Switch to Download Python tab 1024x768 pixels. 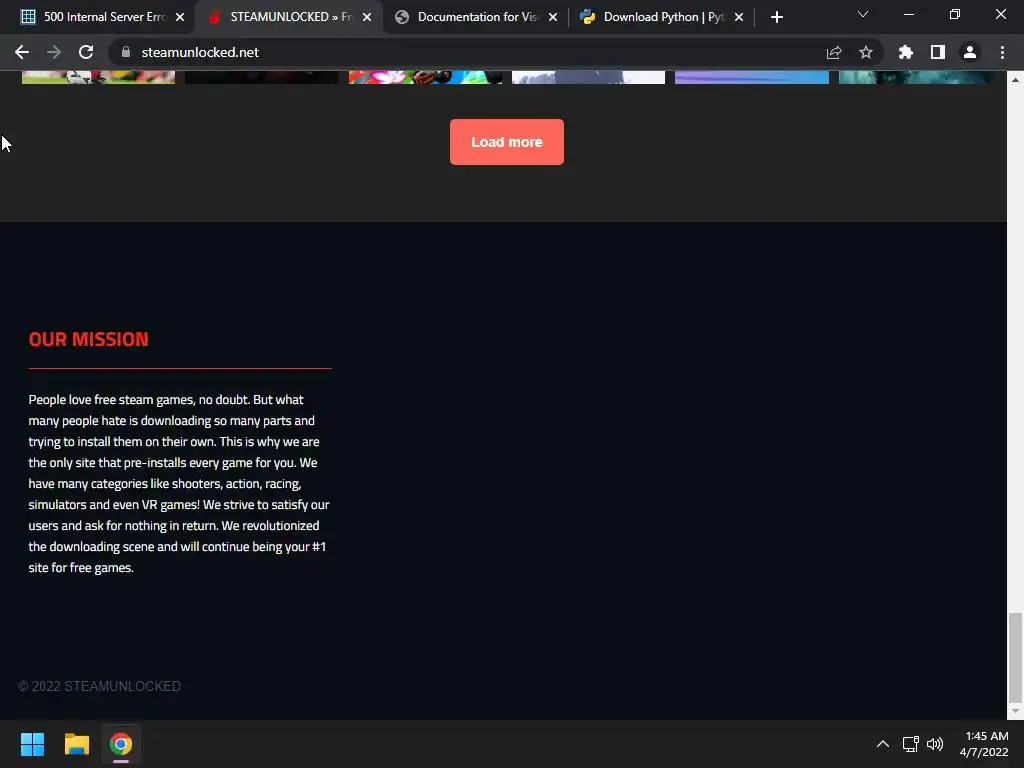(x=662, y=17)
